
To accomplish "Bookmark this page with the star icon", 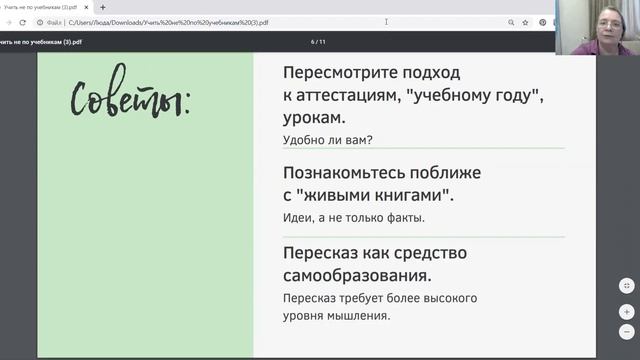I will click(525, 23).
